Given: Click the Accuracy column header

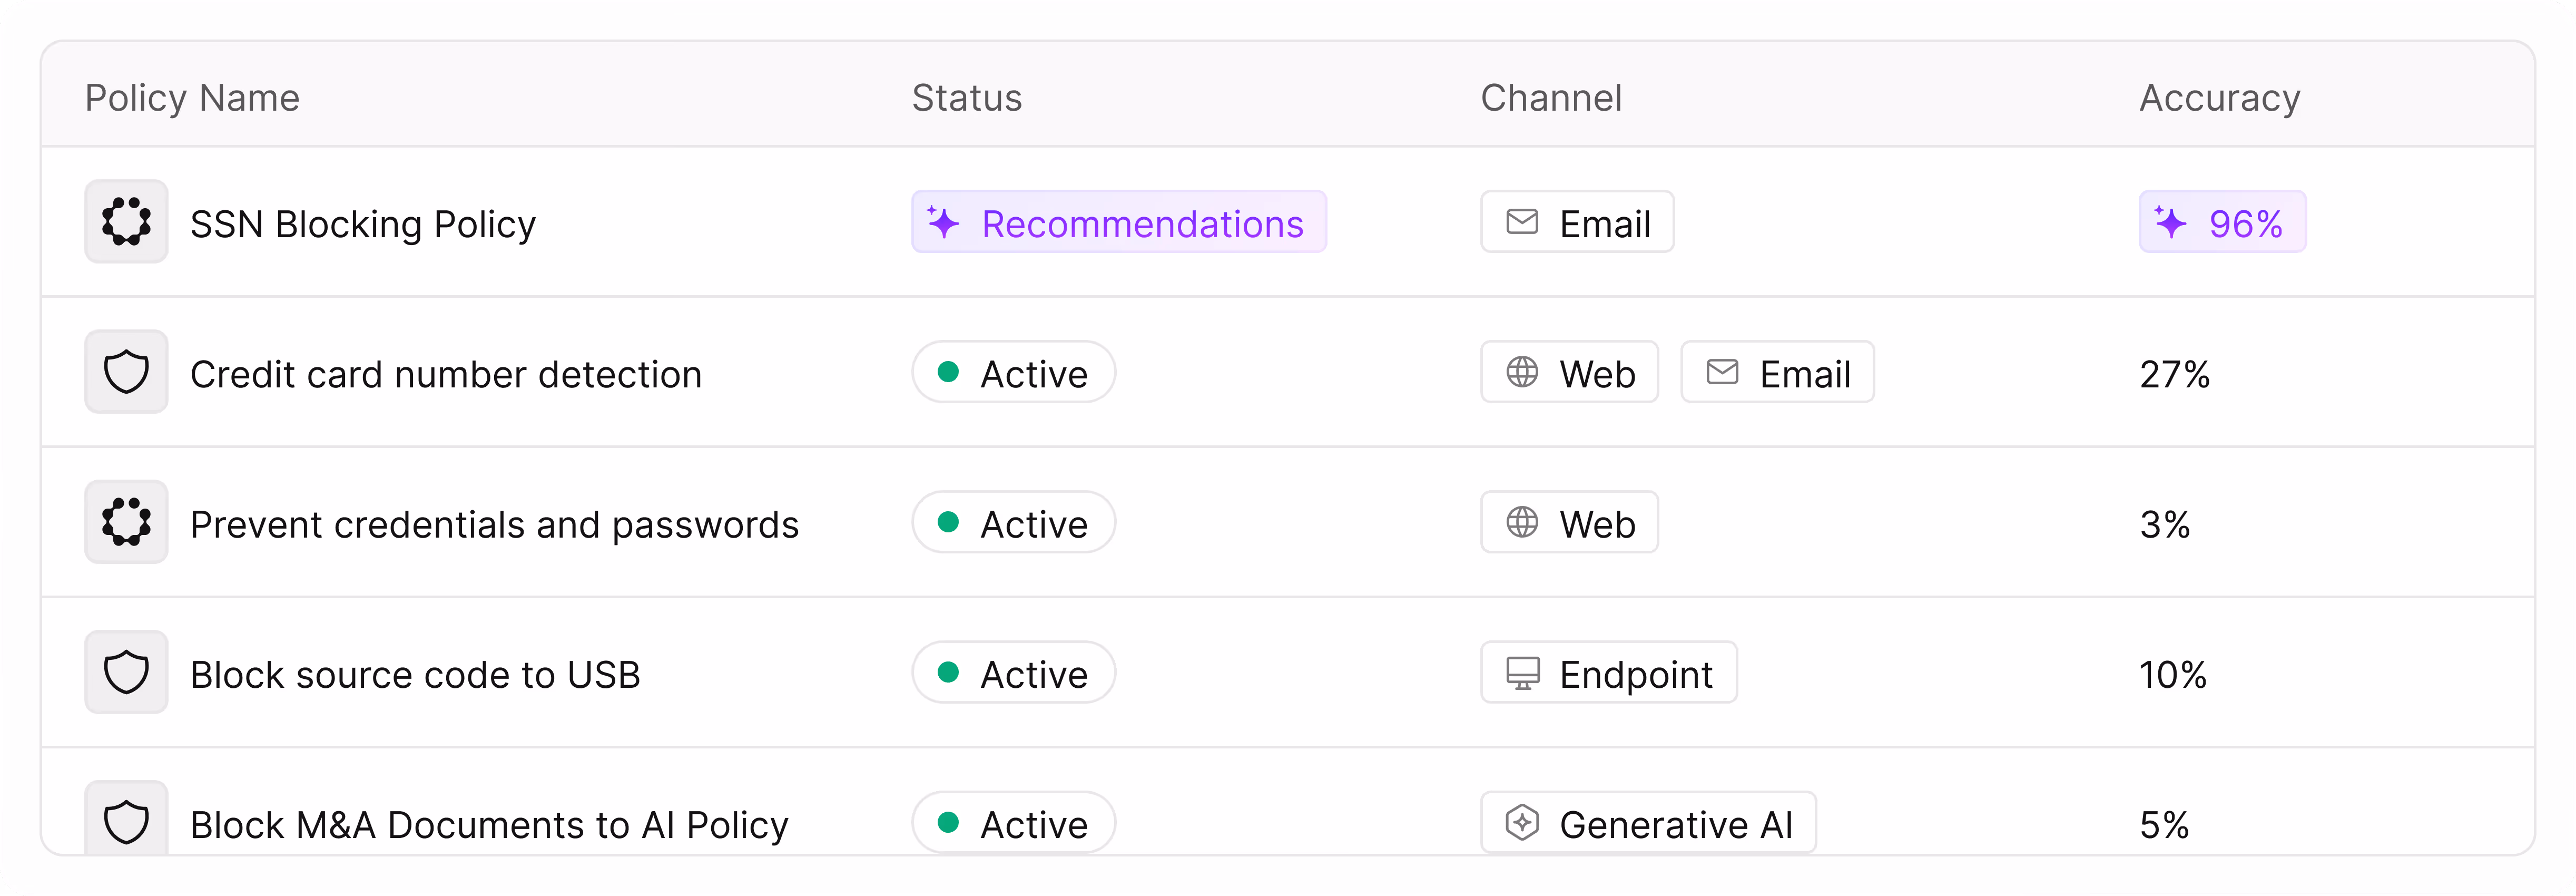Looking at the screenshot, I should click(2219, 98).
